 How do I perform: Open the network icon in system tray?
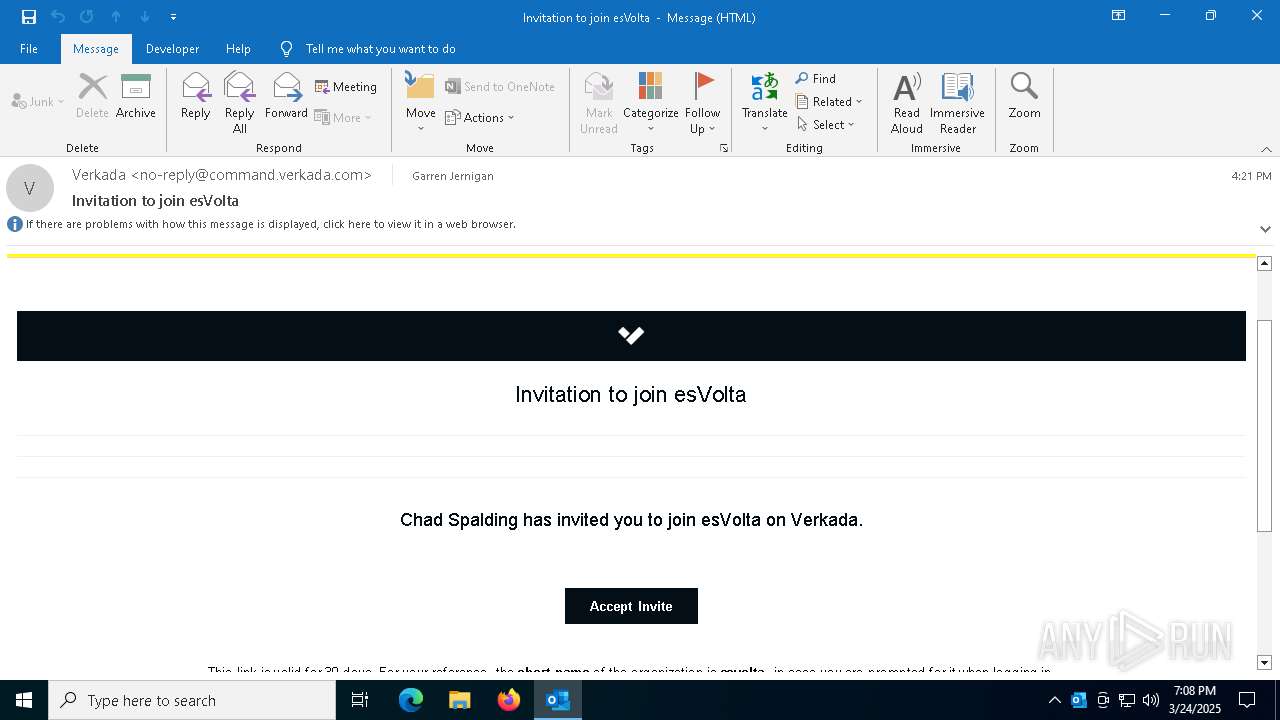[1127, 700]
